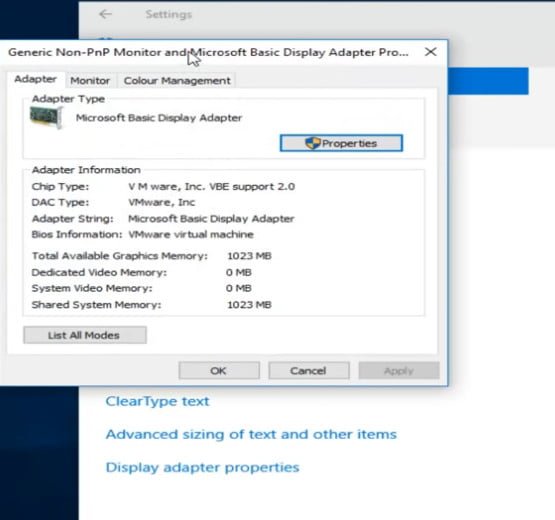555x520 pixels.
Task: Click the Dedicated Video Memory 0 MB value
Action: [239, 273]
